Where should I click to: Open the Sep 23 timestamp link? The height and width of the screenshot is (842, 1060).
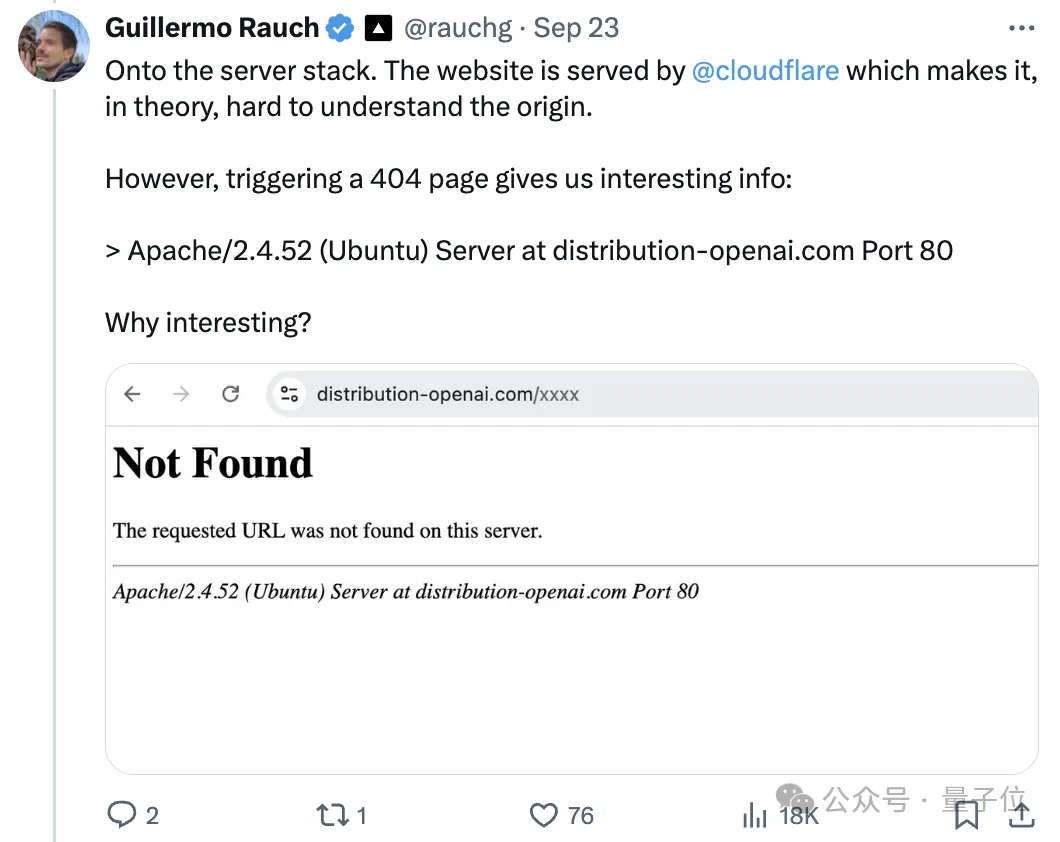click(x=576, y=28)
